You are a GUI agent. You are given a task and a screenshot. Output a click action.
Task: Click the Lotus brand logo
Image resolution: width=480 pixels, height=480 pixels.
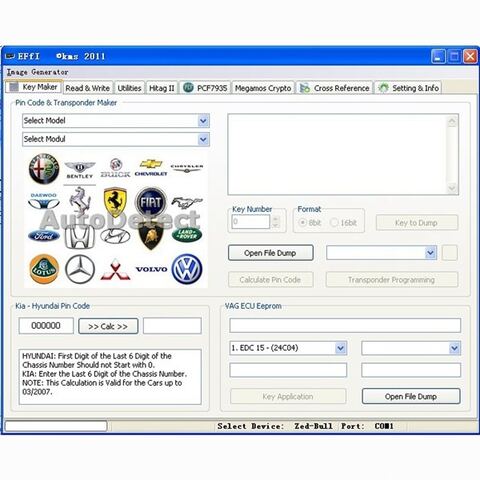click(44, 269)
